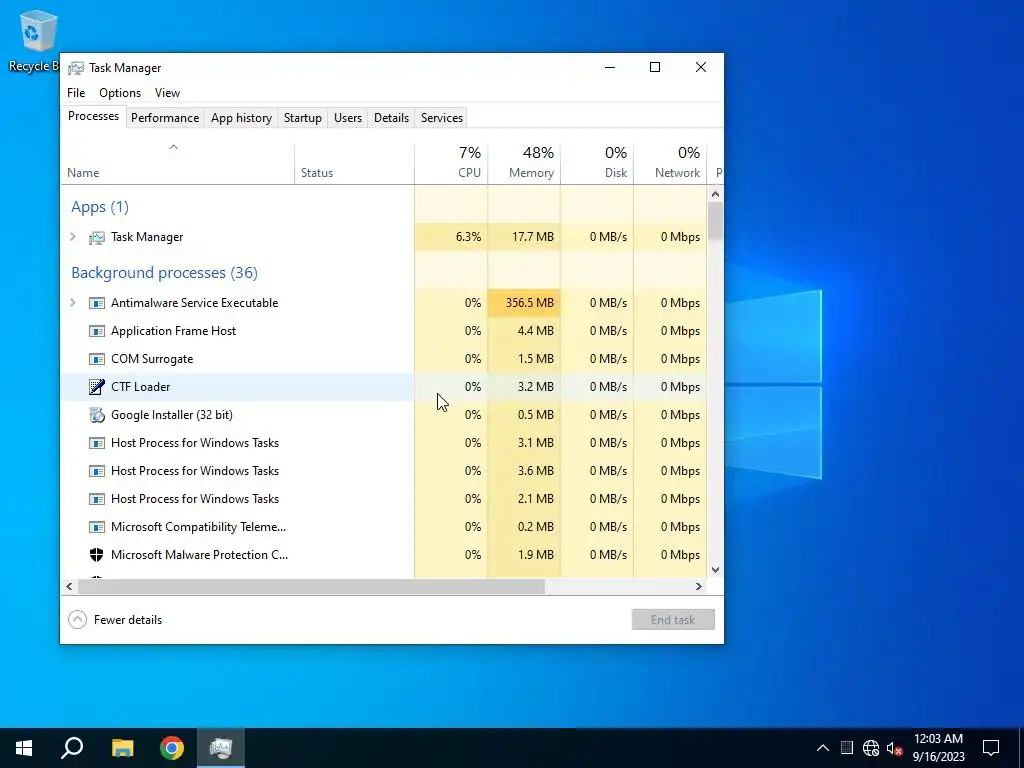The width and height of the screenshot is (1024, 768).
Task: Collapse view with Fewer details
Action: pos(115,620)
